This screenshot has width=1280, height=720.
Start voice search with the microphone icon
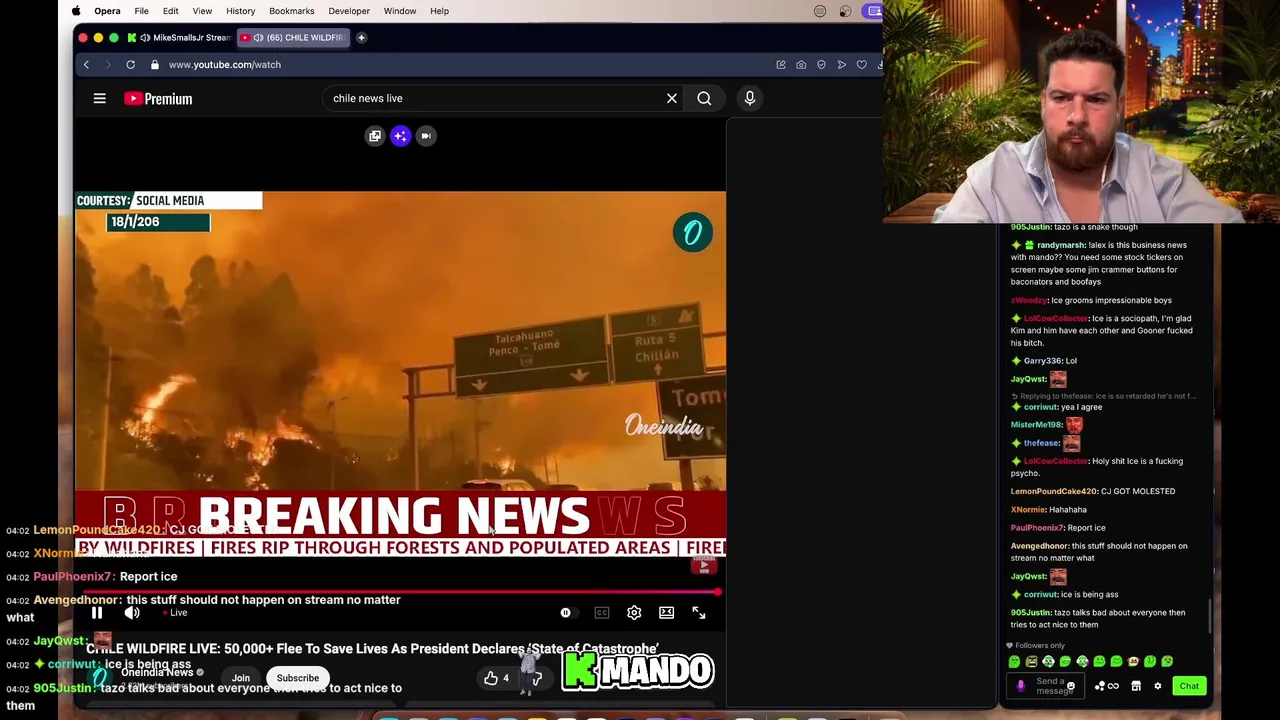click(750, 98)
